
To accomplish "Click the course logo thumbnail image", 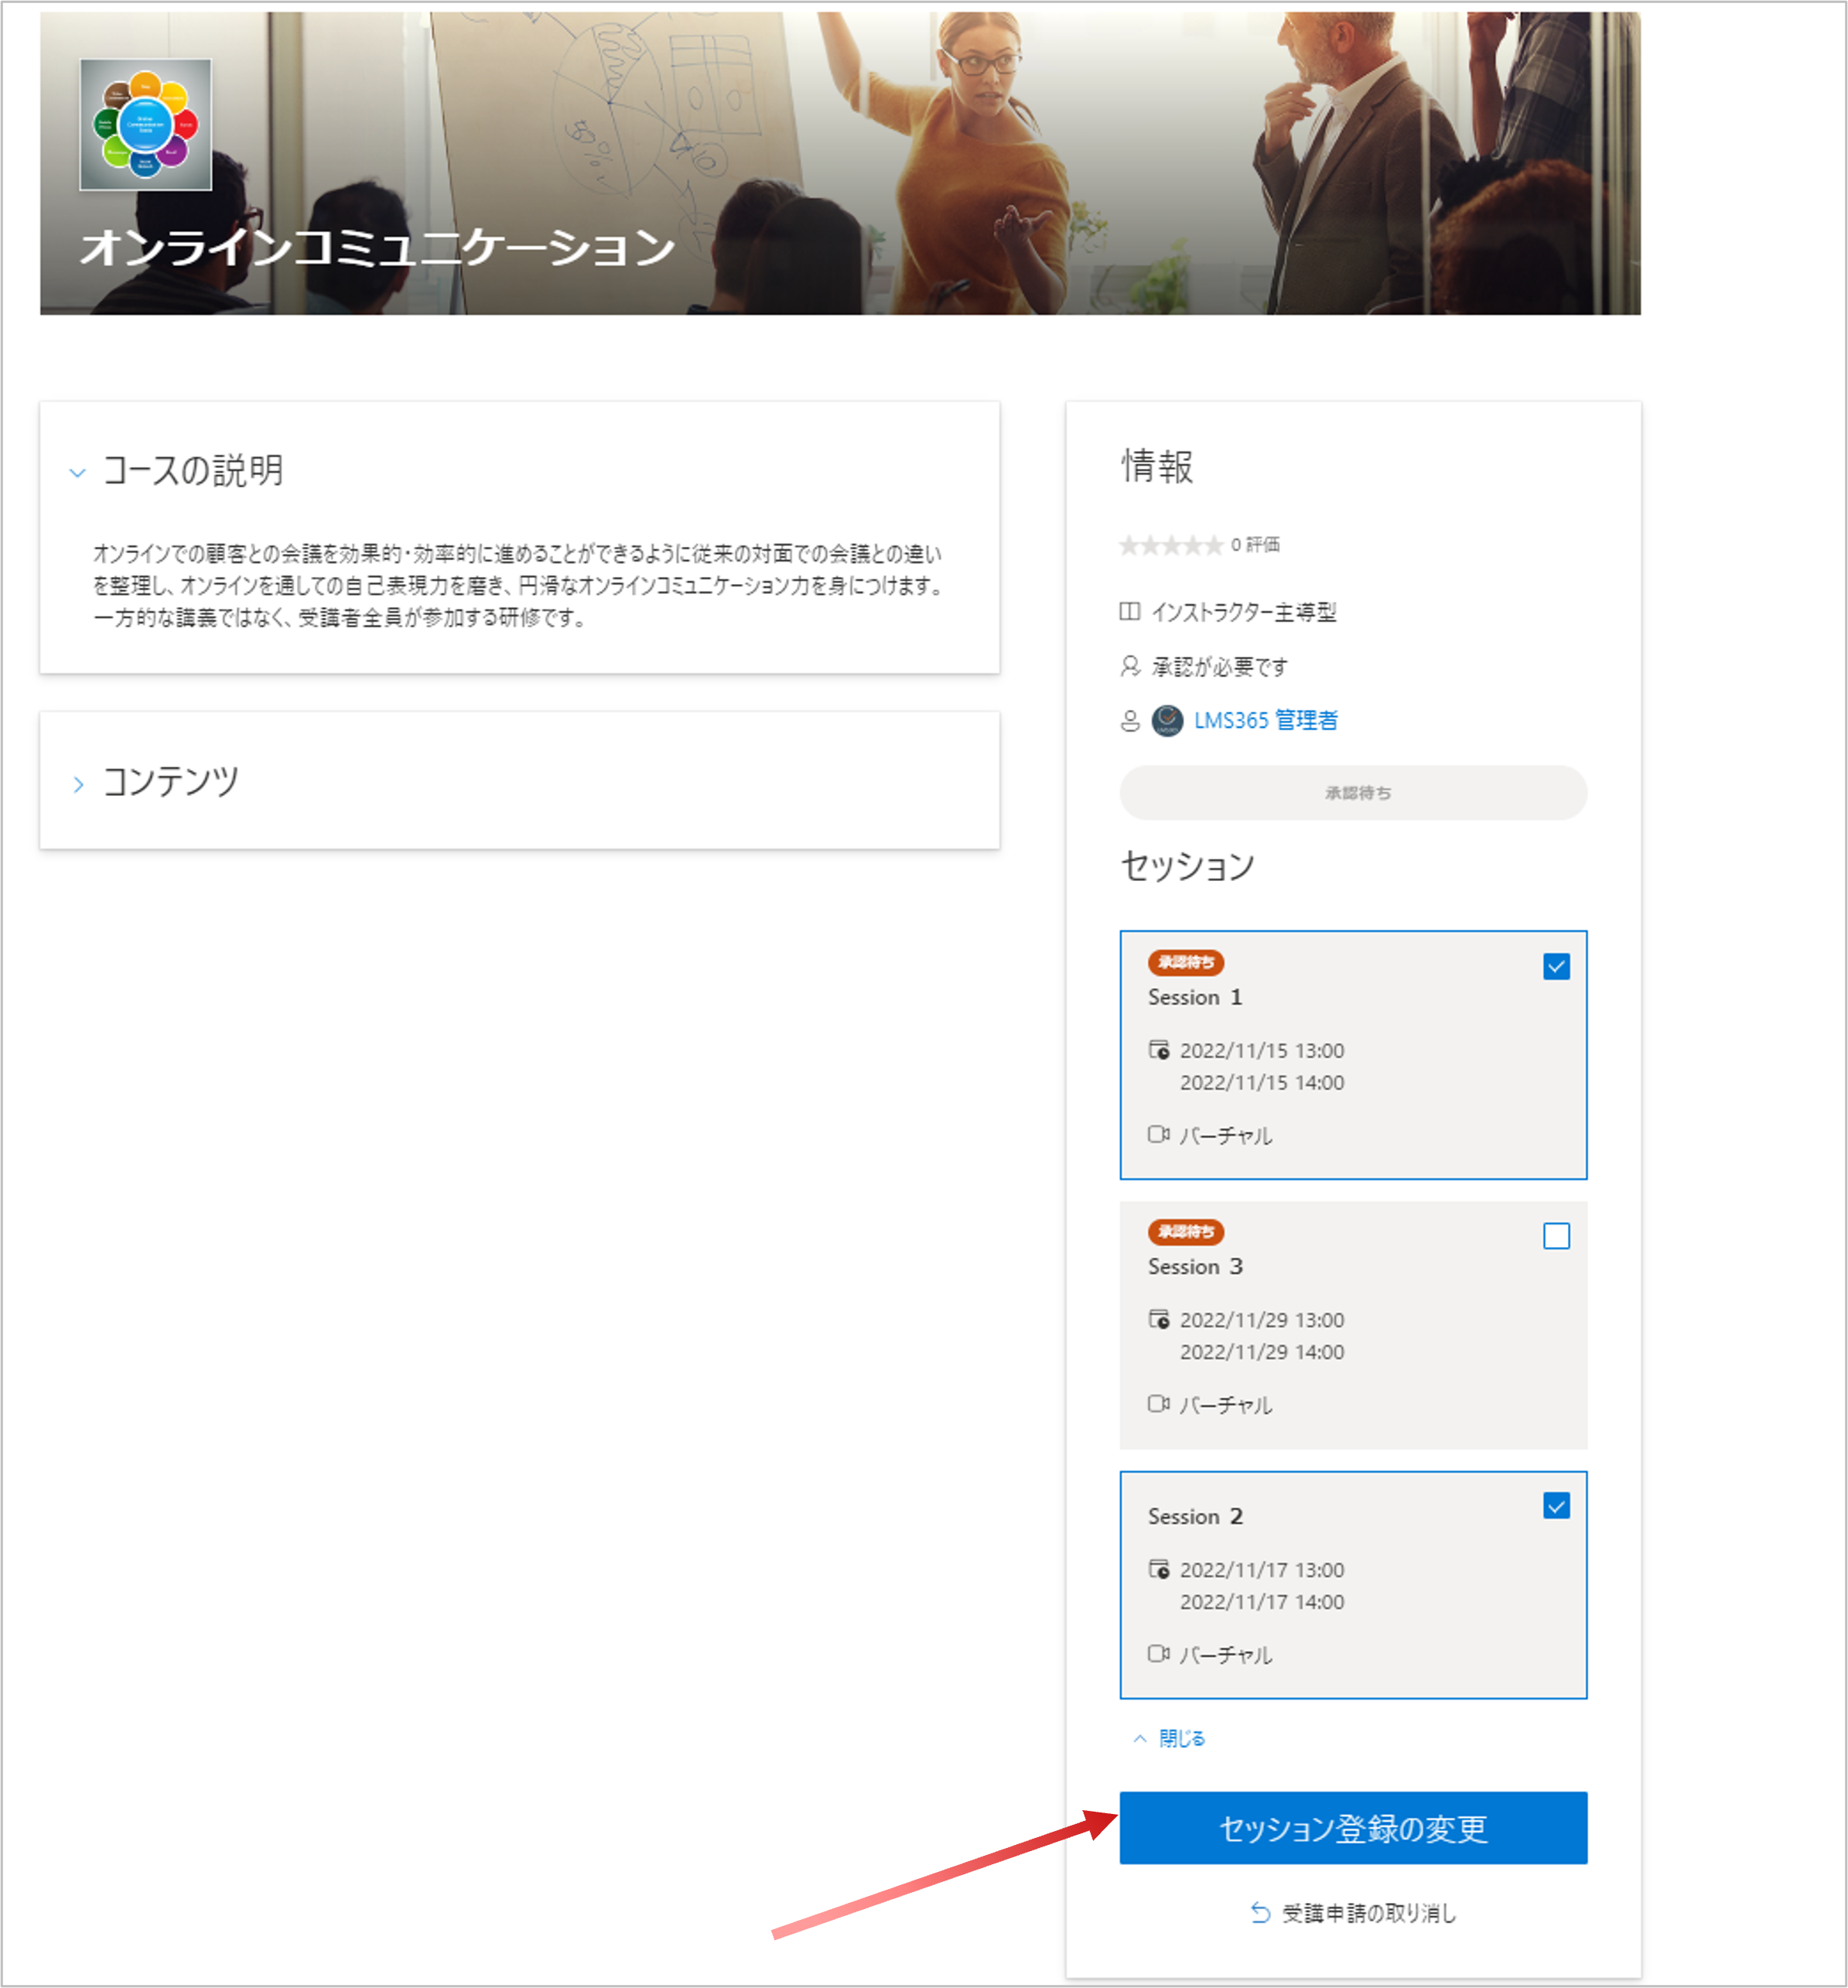I will pyautogui.click(x=146, y=124).
